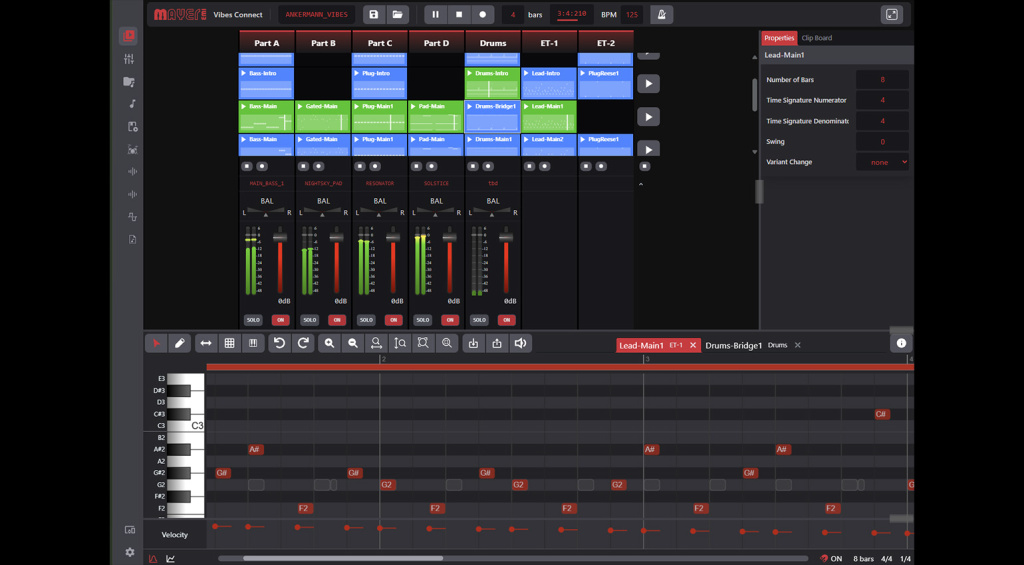Select the Drums-Bridge1 editor tab
Viewport: 1024px width, 565px height.
pos(733,346)
